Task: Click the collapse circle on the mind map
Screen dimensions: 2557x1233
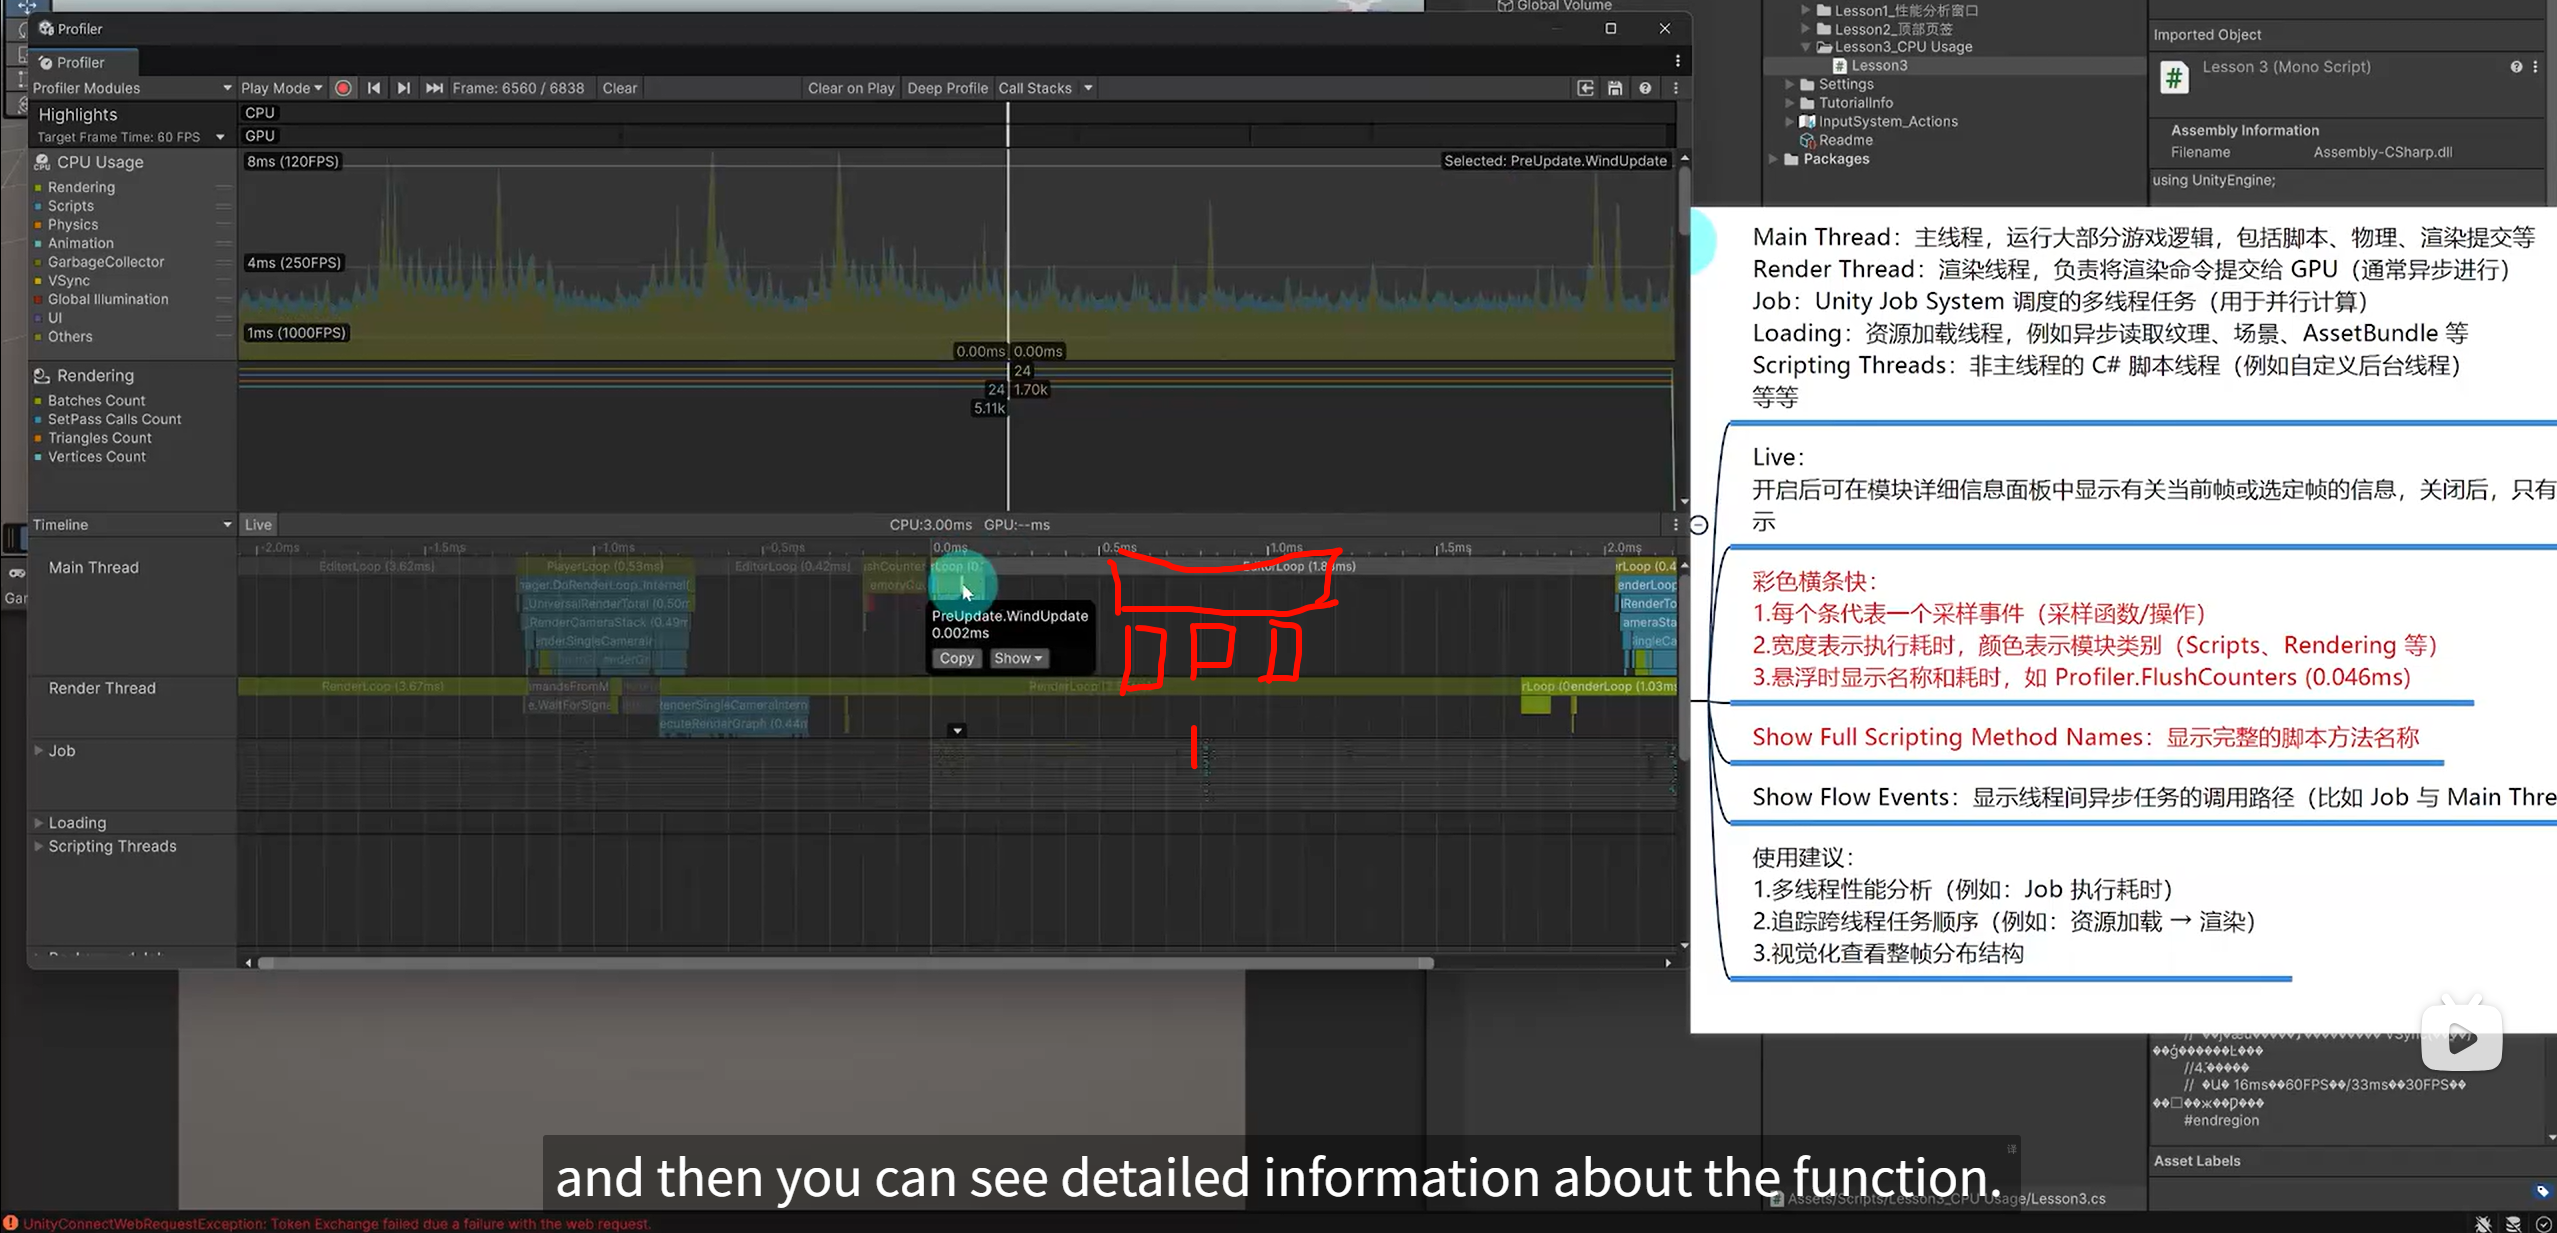Action: click(1699, 525)
